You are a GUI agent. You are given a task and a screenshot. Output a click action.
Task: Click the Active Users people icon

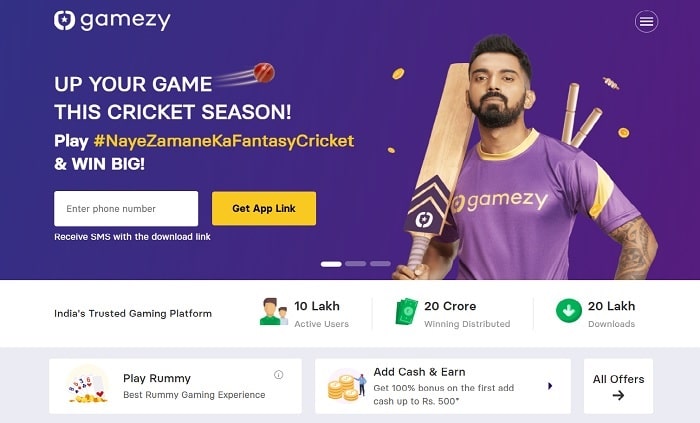273,311
